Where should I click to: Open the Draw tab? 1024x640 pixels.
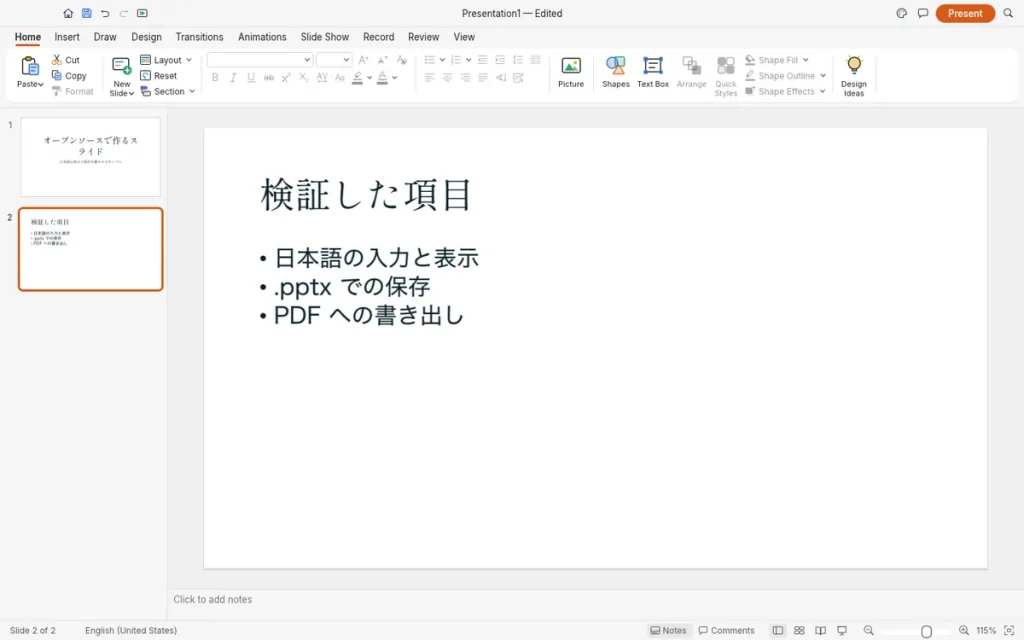(105, 37)
